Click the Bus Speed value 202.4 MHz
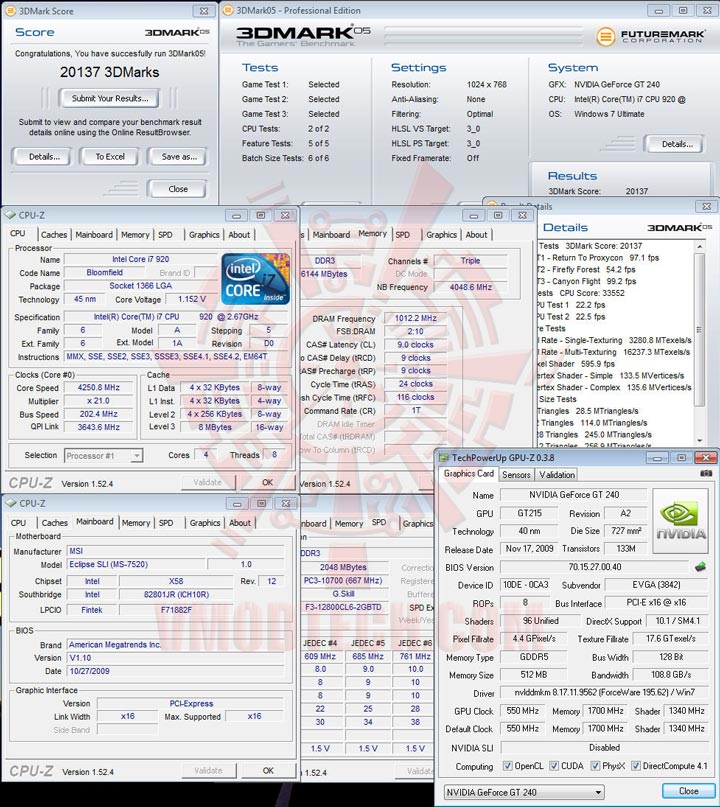720x807 pixels. click(98, 414)
